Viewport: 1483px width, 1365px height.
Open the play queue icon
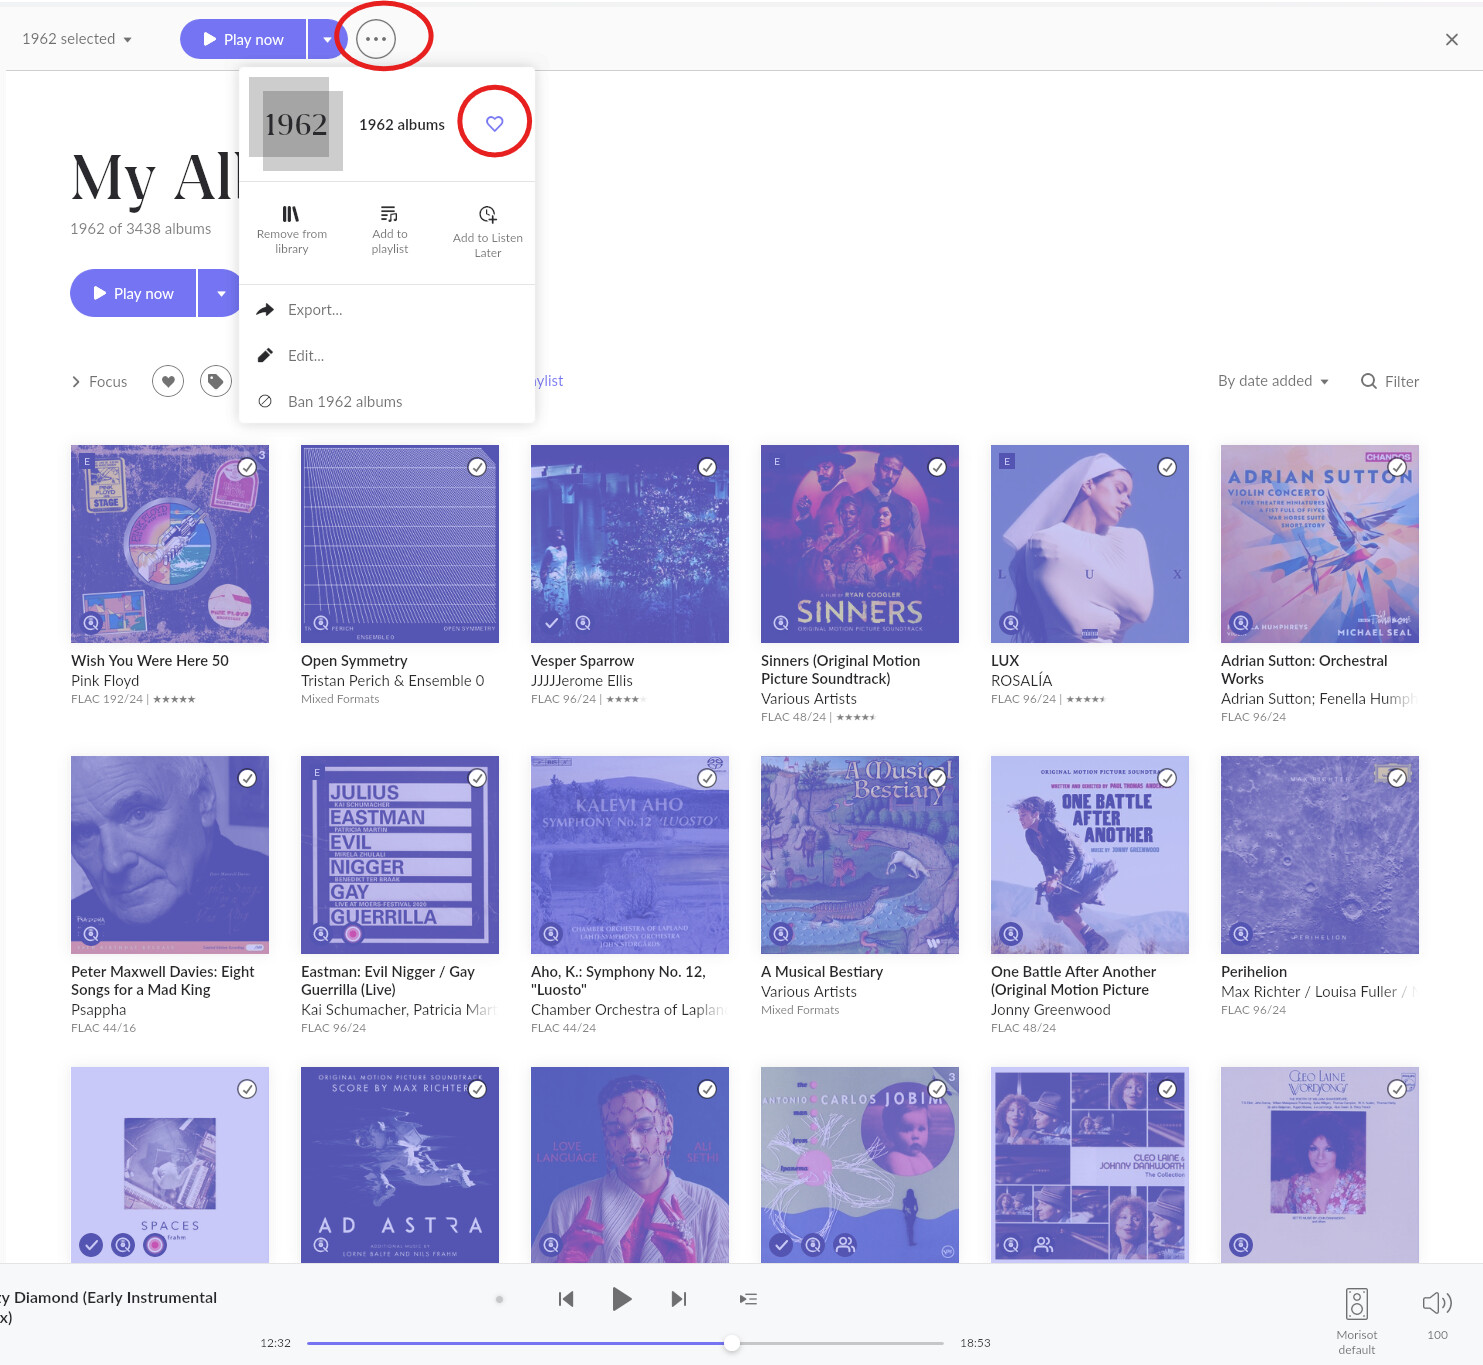click(748, 1299)
